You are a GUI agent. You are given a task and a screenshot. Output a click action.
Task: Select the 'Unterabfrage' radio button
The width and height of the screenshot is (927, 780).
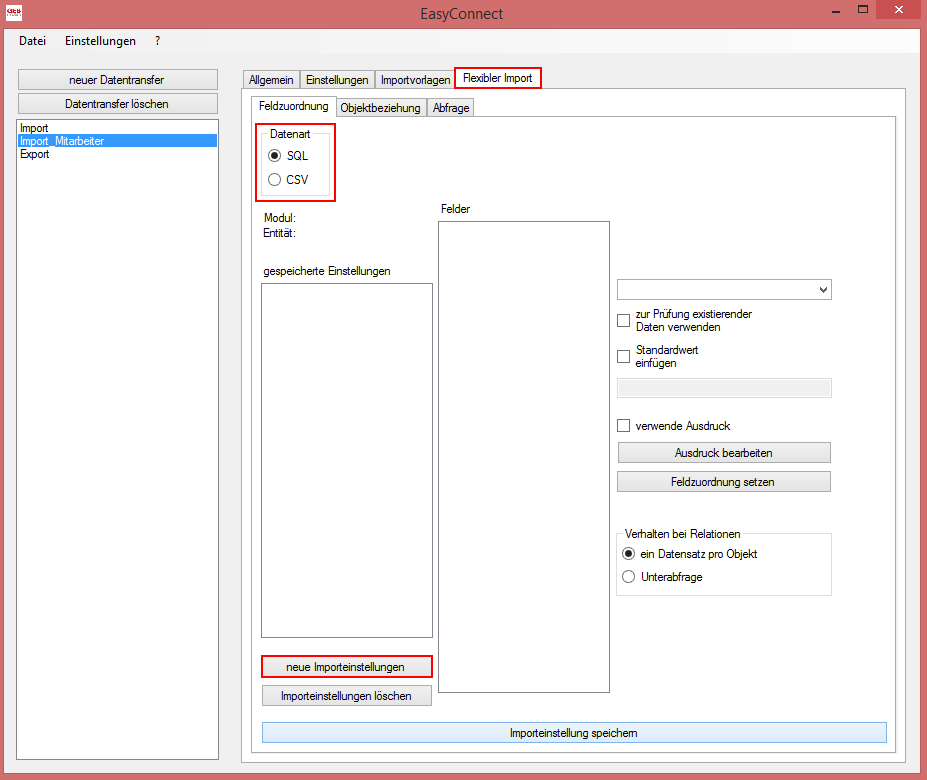(x=629, y=577)
